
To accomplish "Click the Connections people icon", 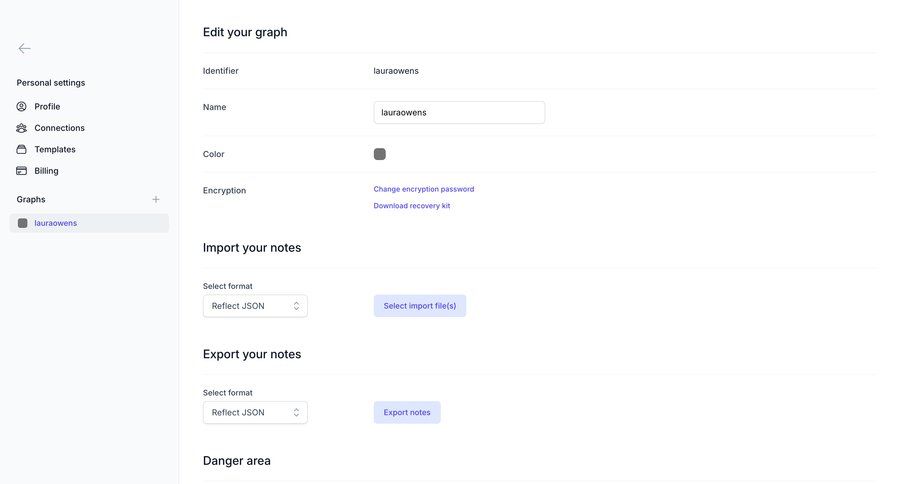I will click(22, 128).
